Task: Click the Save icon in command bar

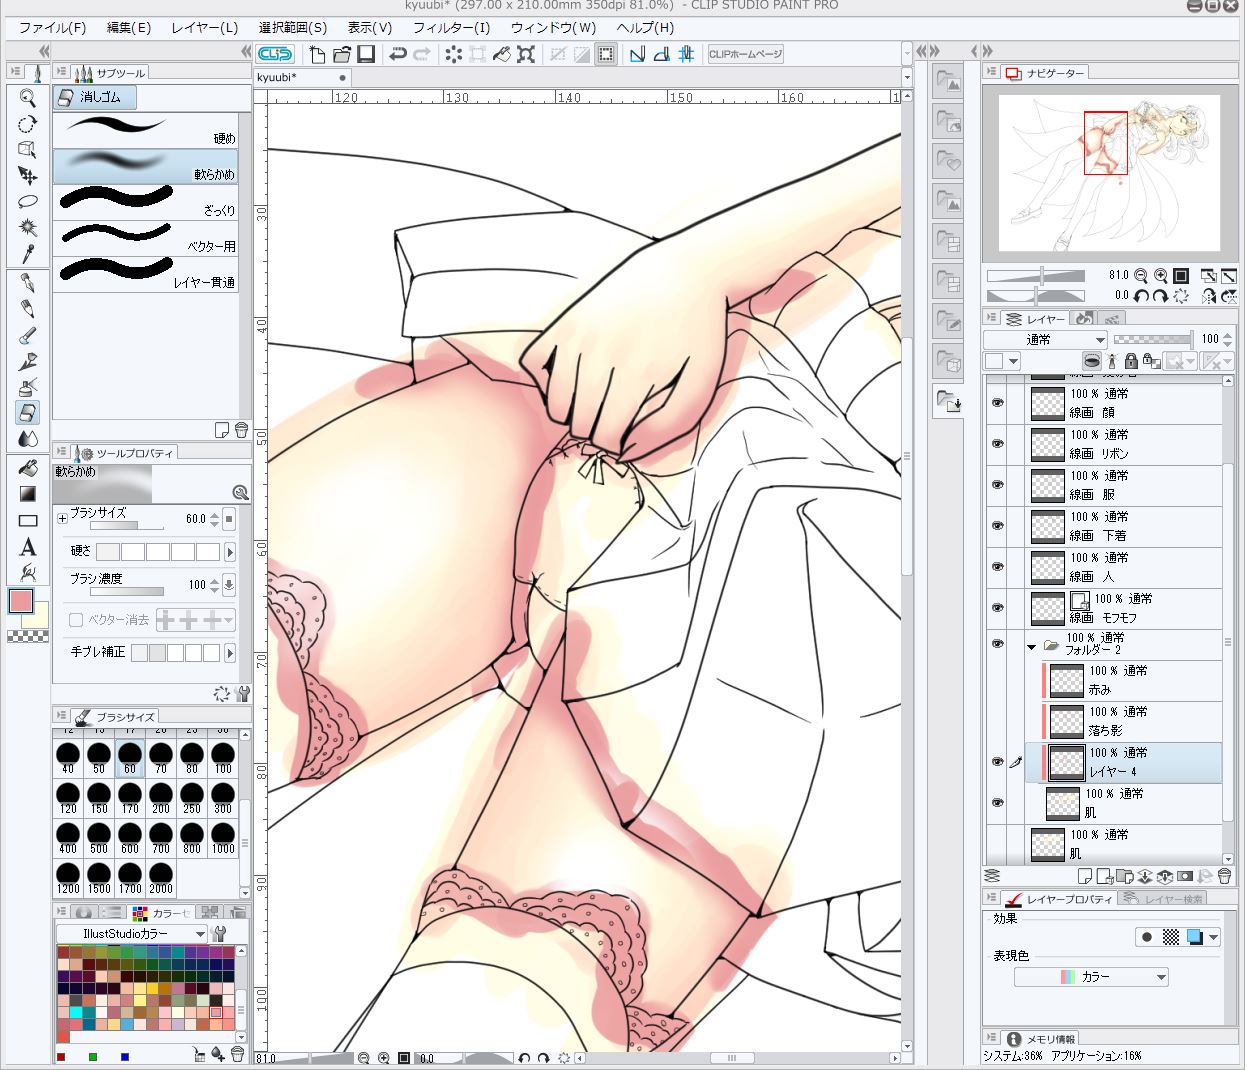Action: 366,54
